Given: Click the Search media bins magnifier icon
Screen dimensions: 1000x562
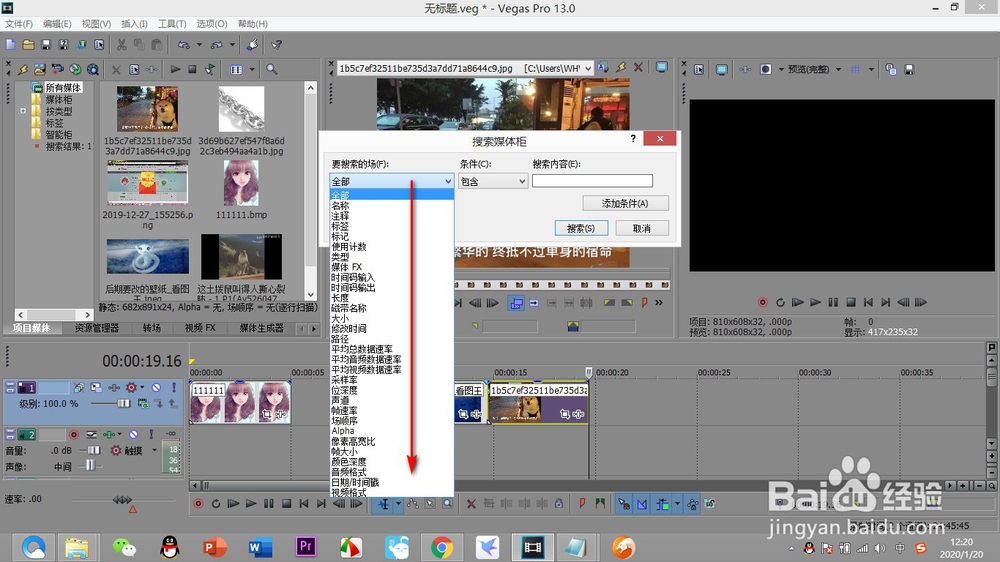Looking at the screenshot, I should [272, 69].
